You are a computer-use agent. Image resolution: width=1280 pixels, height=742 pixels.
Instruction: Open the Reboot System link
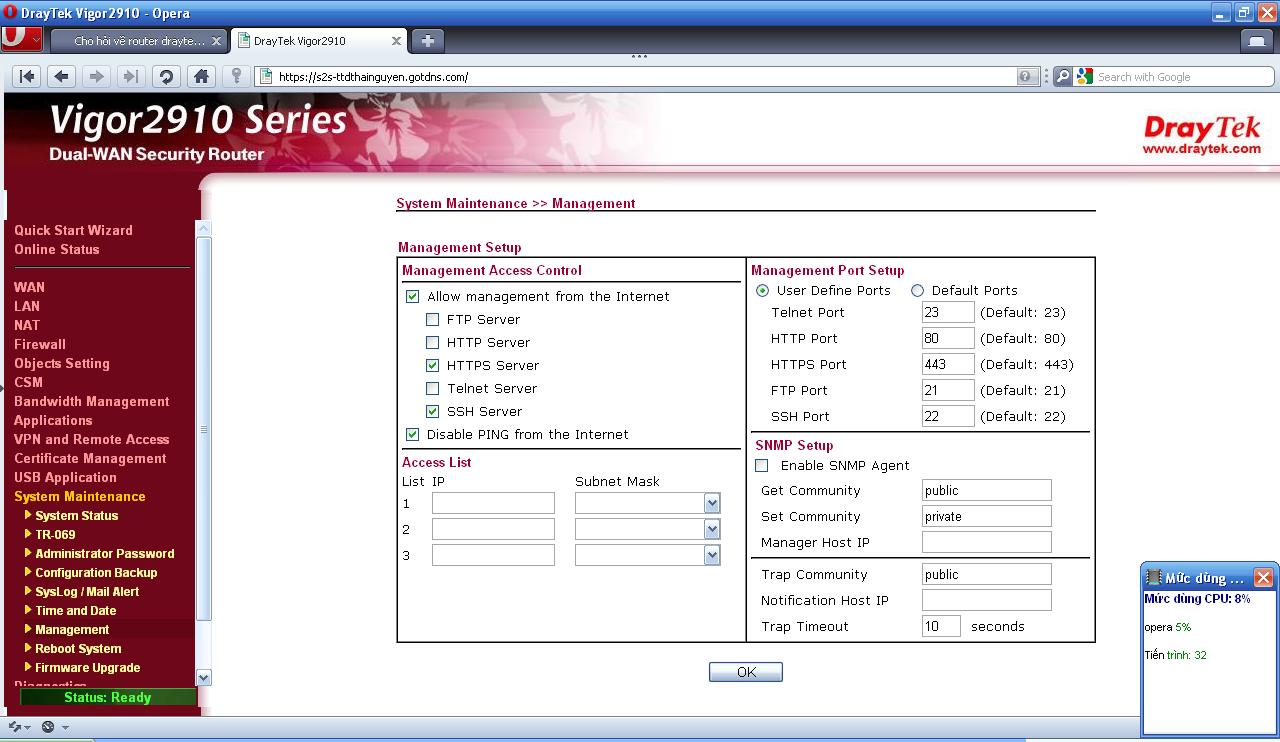point(78,649)
